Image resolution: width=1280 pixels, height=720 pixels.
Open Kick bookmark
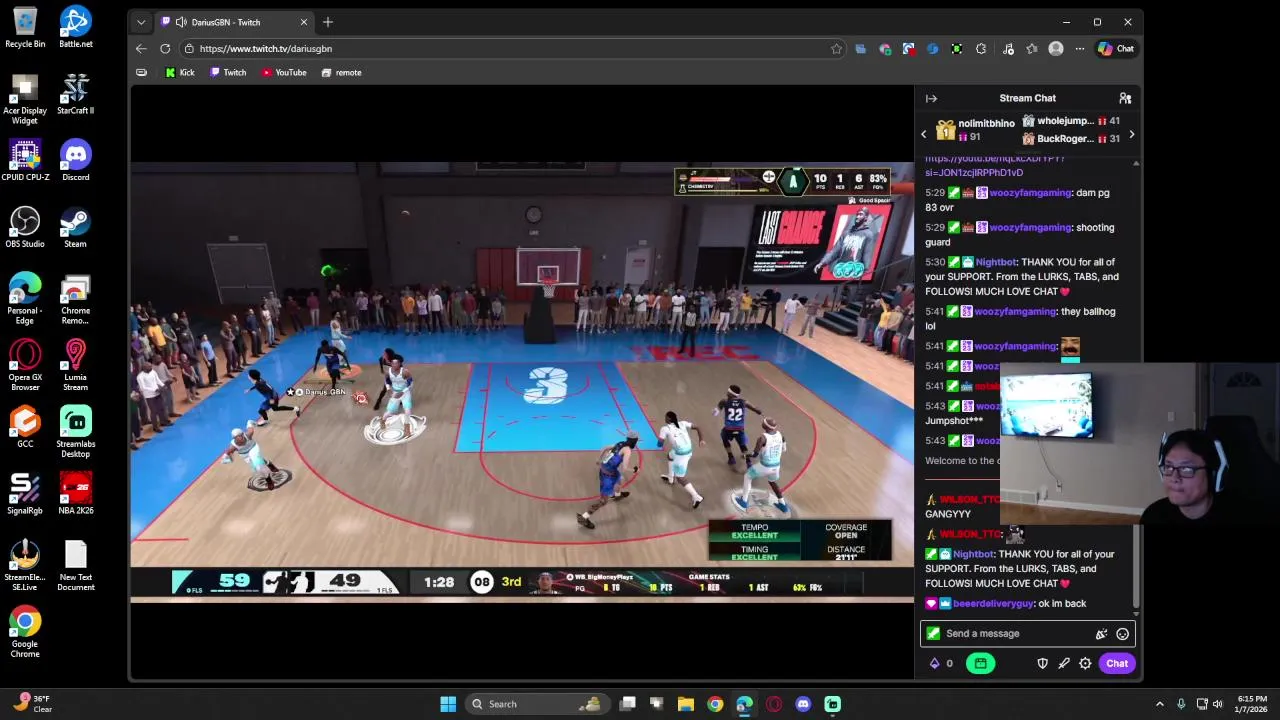(180, 72)
